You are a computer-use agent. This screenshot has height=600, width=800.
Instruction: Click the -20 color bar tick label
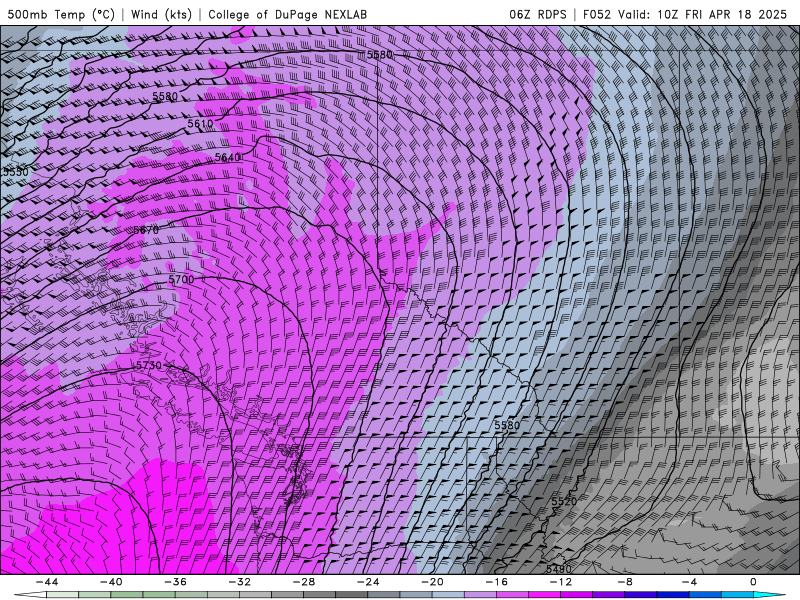(433, 582)
